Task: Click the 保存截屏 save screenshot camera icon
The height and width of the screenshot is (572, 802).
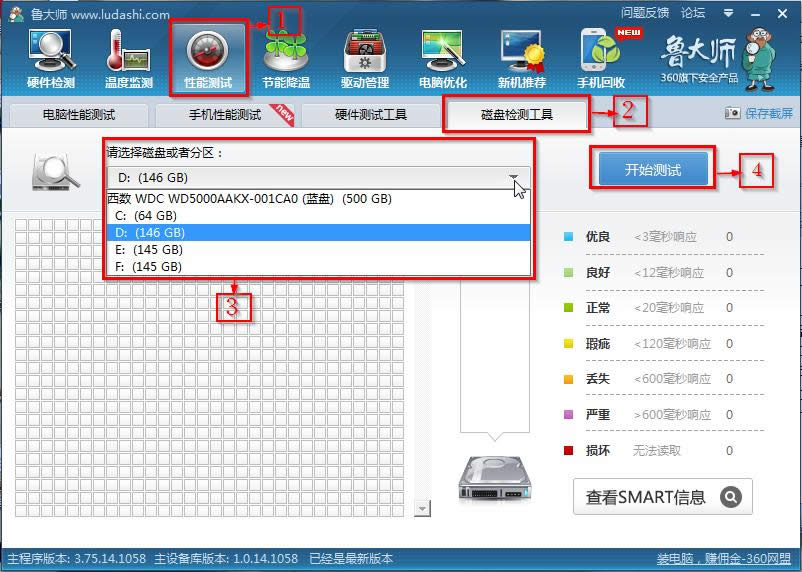Action: tap(732, 114)
